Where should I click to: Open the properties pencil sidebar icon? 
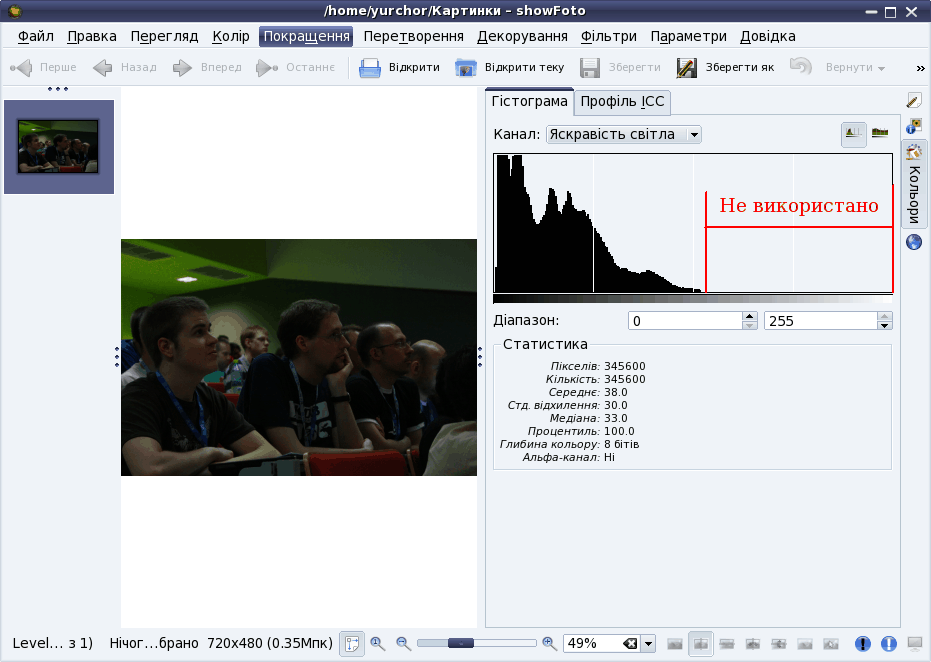coord(913,101)
